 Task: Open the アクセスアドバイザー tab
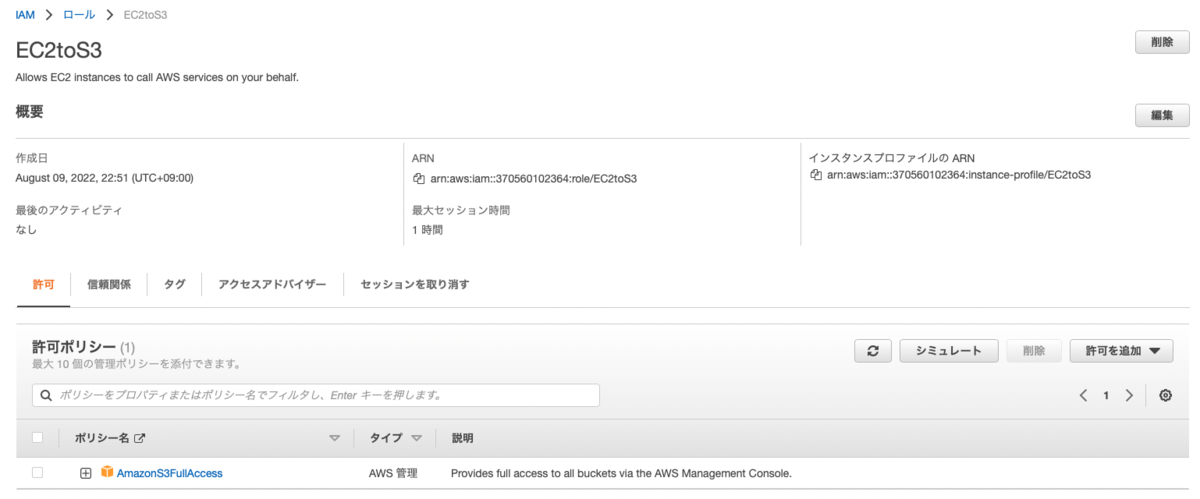(x=272, y=284)
